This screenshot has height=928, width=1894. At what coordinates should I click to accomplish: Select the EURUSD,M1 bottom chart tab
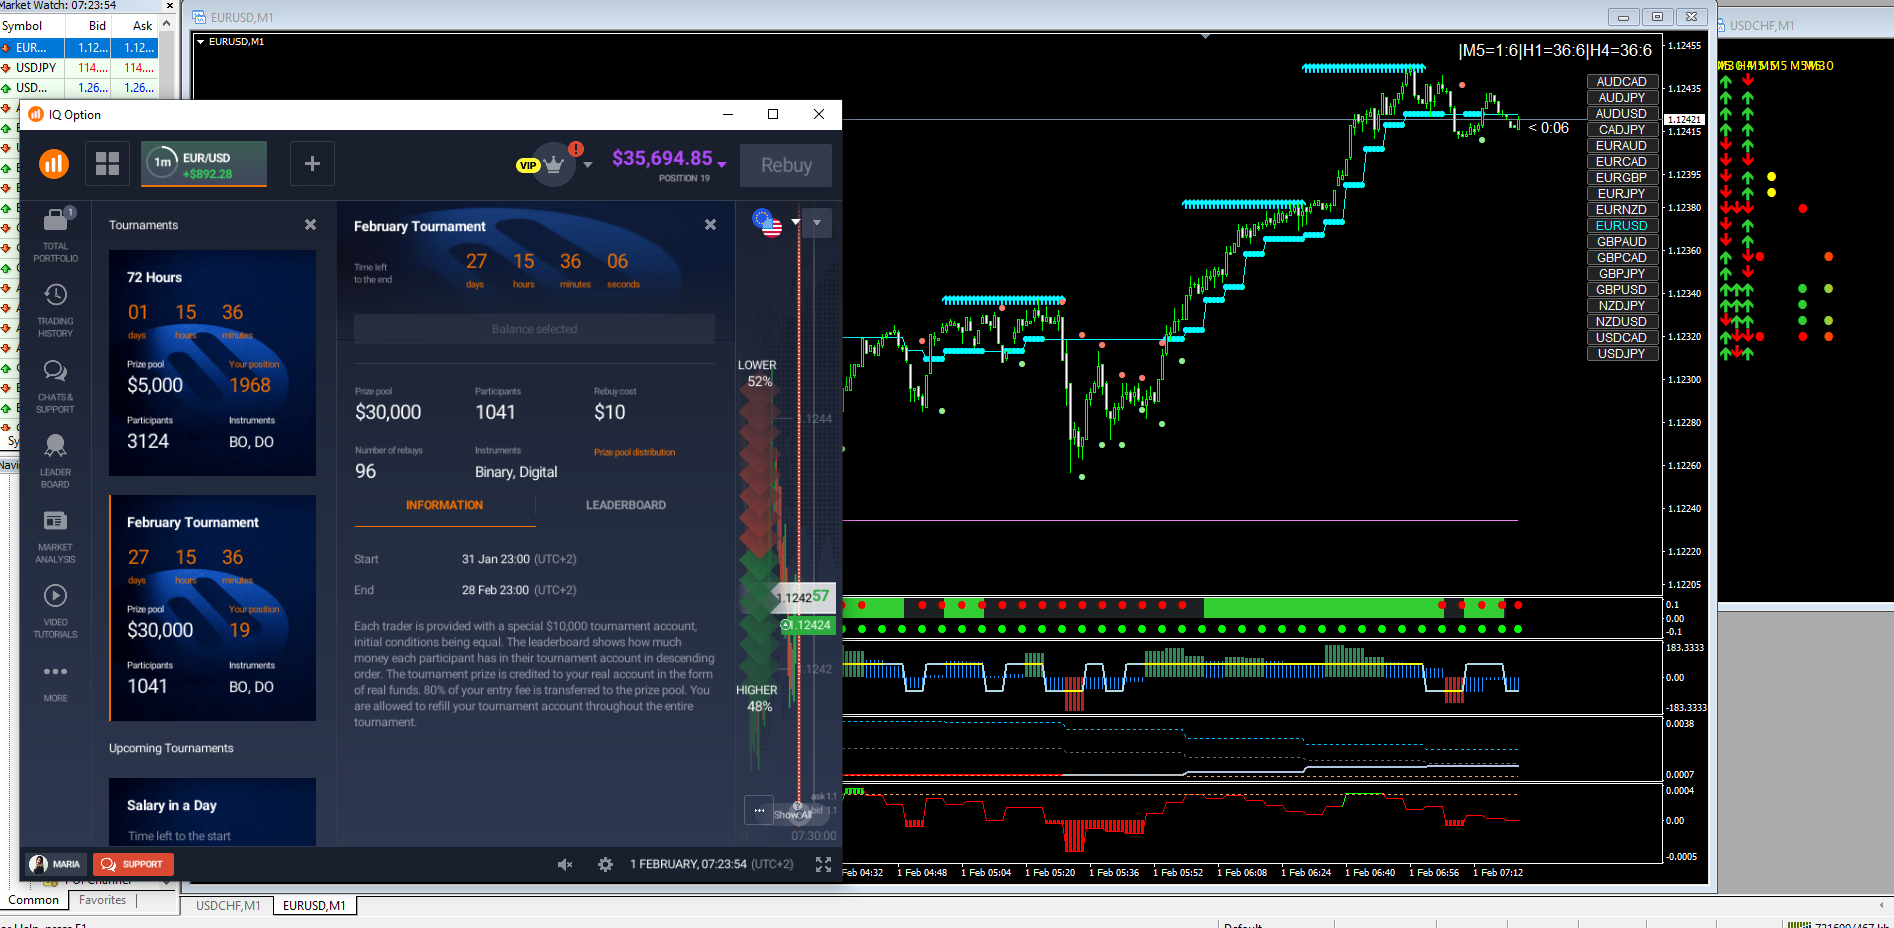click(x=314, y=906)
